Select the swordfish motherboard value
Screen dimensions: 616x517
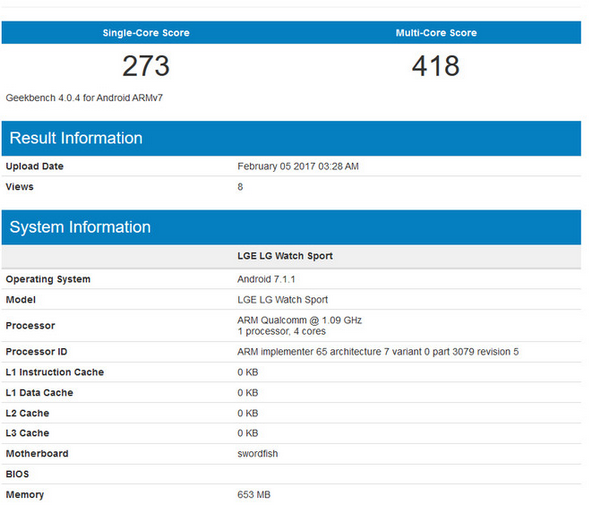(x=258, y=454)
